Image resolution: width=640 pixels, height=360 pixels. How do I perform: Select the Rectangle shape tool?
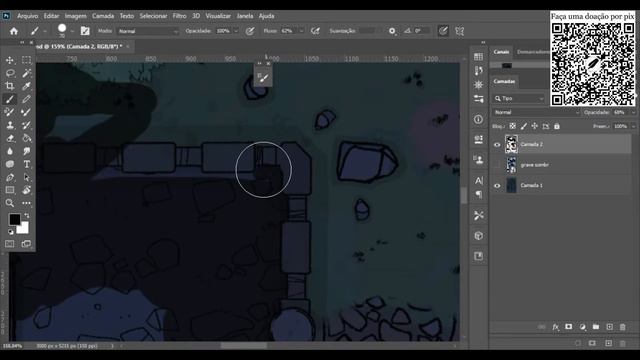(x=10, y=190)
